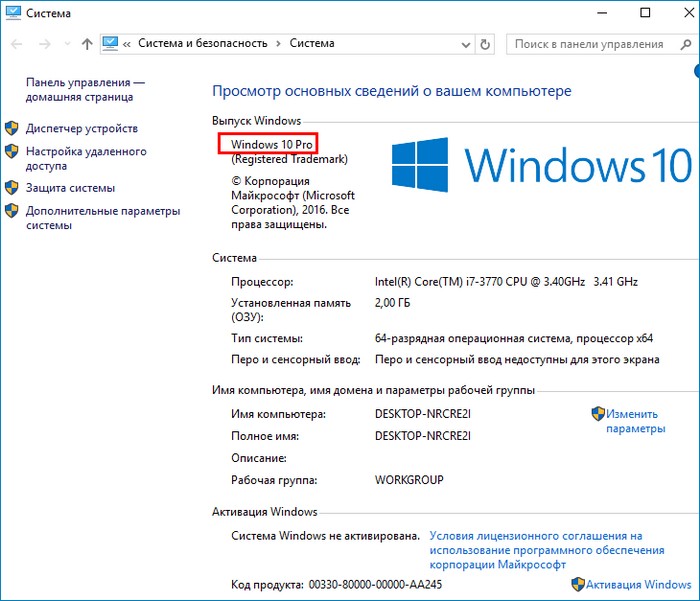Screen dimensions: 700x601
Task: Click the shield icon next to Изменить параметры
Action: coord(598,414)
